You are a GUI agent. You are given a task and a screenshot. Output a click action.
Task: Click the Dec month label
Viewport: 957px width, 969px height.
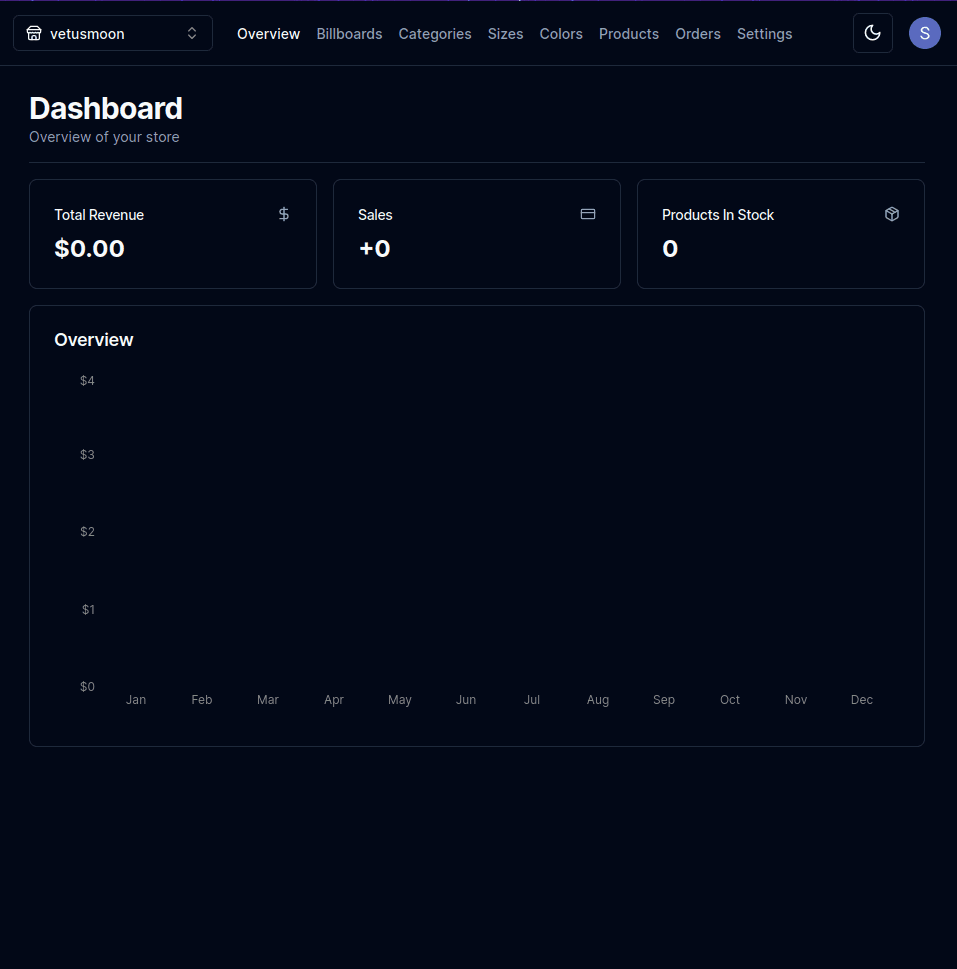tap(862, 700)
